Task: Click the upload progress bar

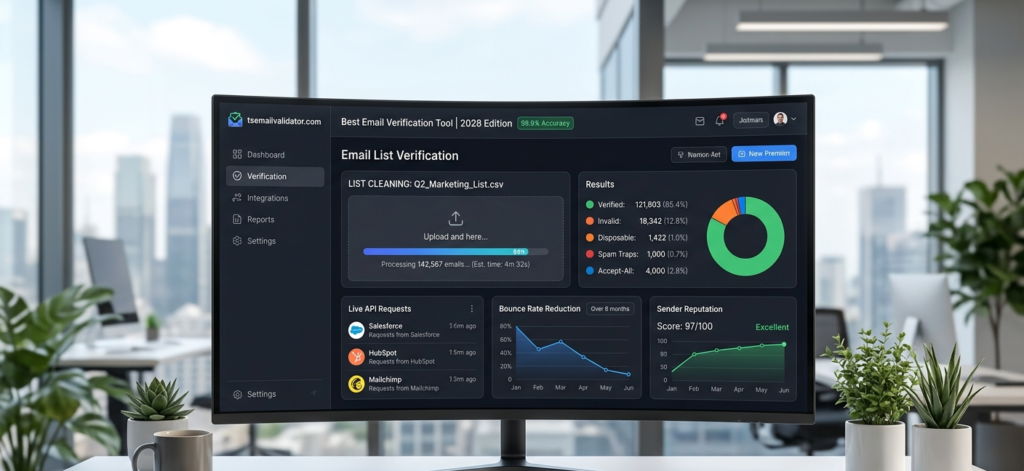Action: point(455,252)
